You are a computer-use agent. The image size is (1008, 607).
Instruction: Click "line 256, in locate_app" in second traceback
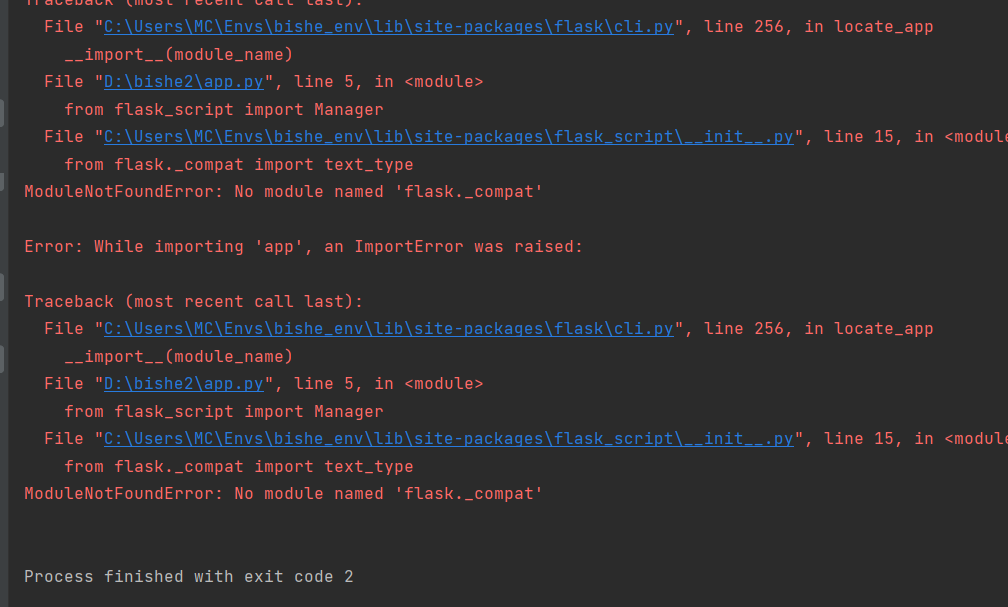pyautogui.click(x=818, y=329)
